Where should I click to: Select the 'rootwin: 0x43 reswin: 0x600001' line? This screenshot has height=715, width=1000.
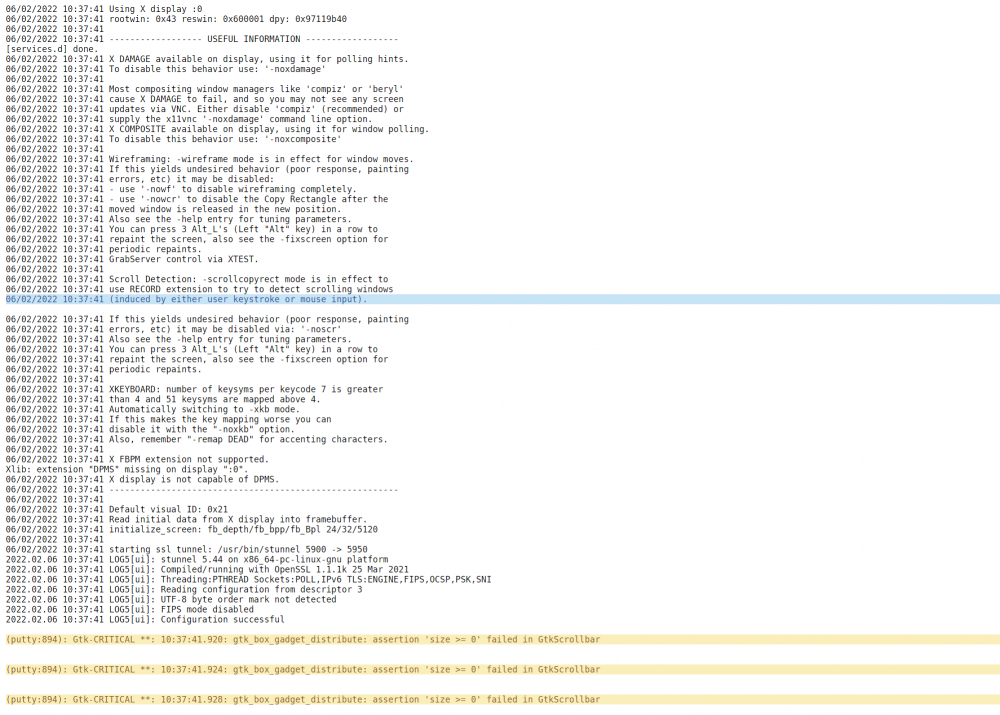(176, 19)
